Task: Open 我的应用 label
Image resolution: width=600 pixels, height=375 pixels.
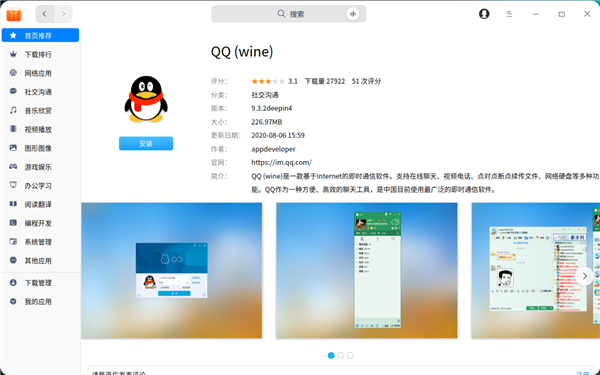Action: (x=38, y=302)
